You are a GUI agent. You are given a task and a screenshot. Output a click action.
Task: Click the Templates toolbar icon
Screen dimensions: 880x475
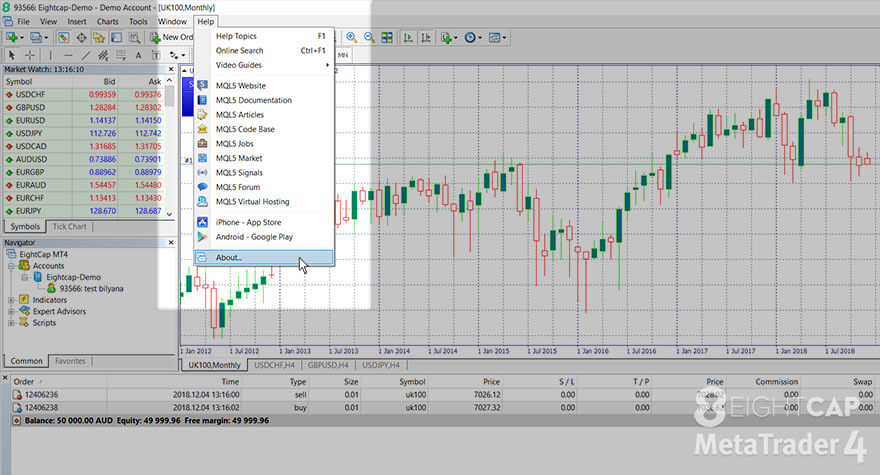tap(494, 38)
